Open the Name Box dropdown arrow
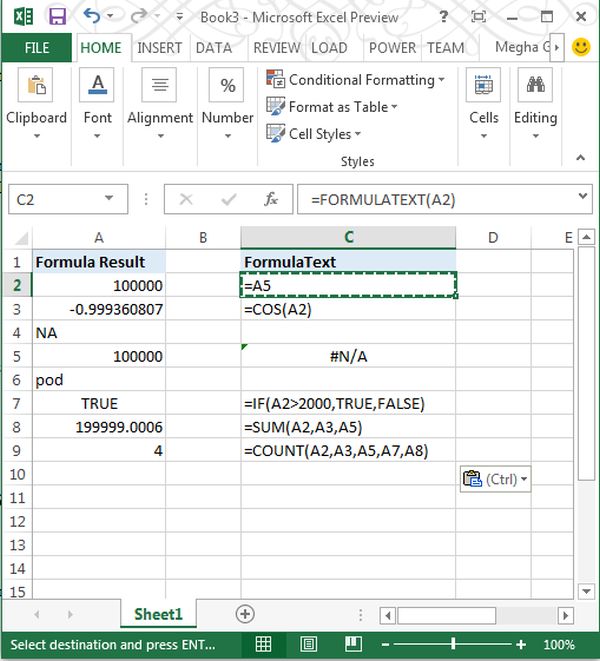600x661 pixels. tap(109, 198)
